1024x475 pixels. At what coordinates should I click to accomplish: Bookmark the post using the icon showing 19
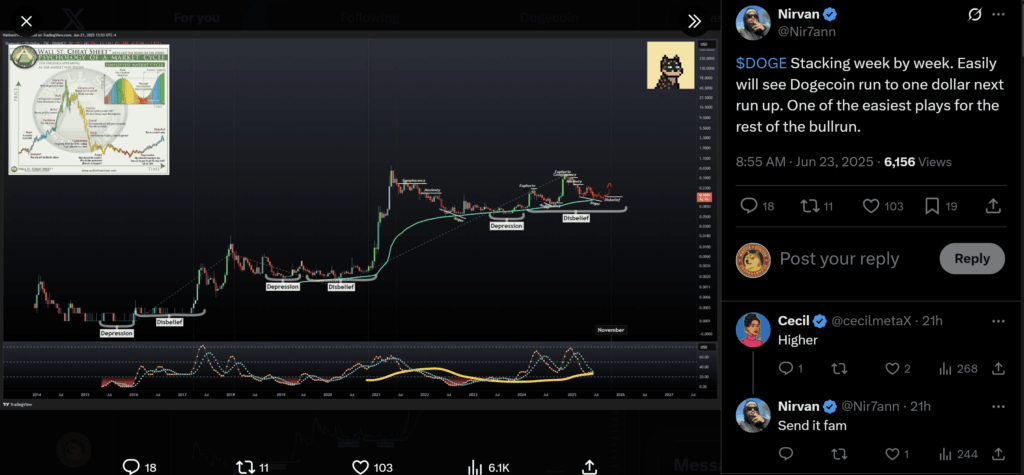click(x=941, y=206)
